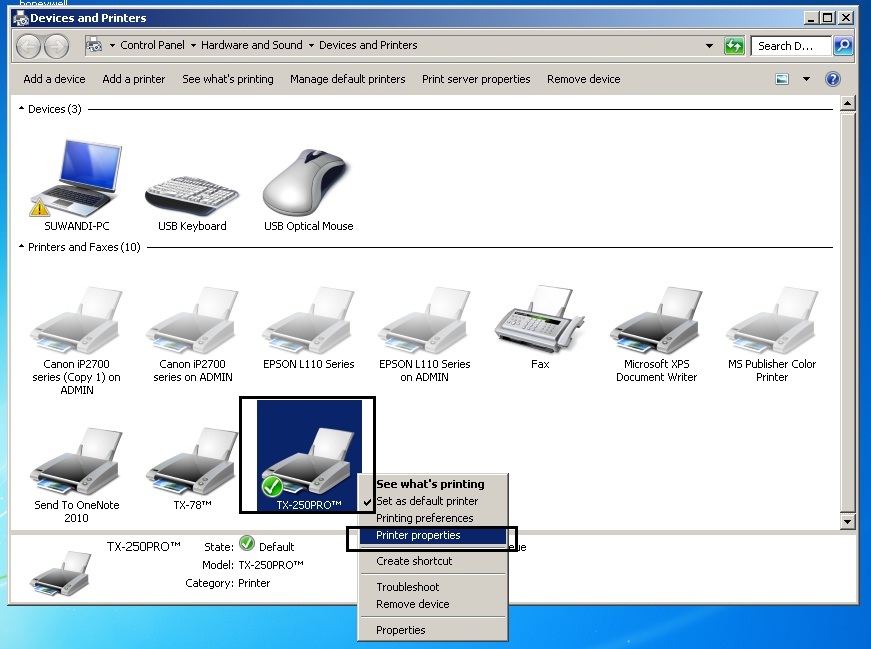The image size is (871, 649).
Task: Click the vertical scrollbar down arrow
Action: click(x=848, y=521)
